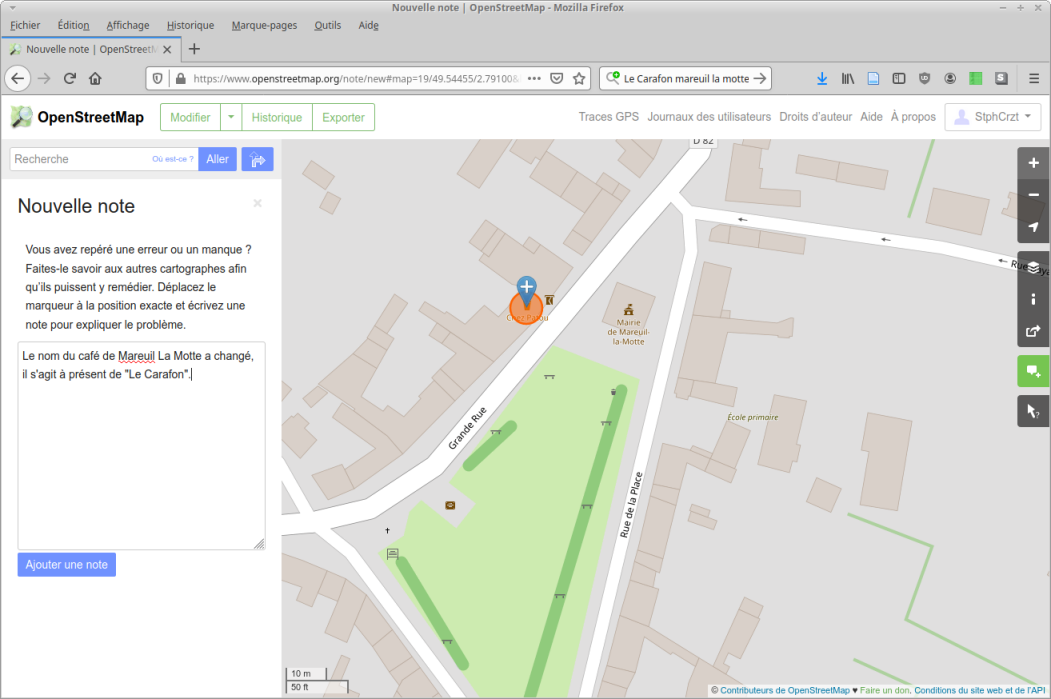Click the Recherche search field

pos(80,159)
